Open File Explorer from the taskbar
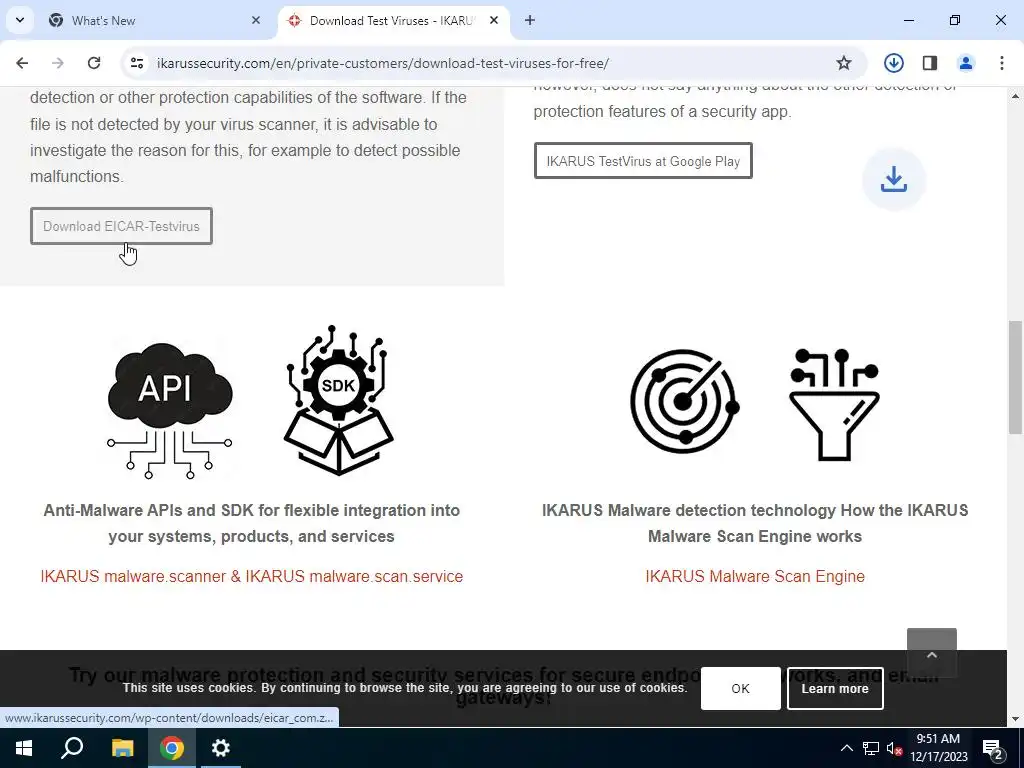The height and width of the screenshot is (768, 1024). click(x=122, y=748)
